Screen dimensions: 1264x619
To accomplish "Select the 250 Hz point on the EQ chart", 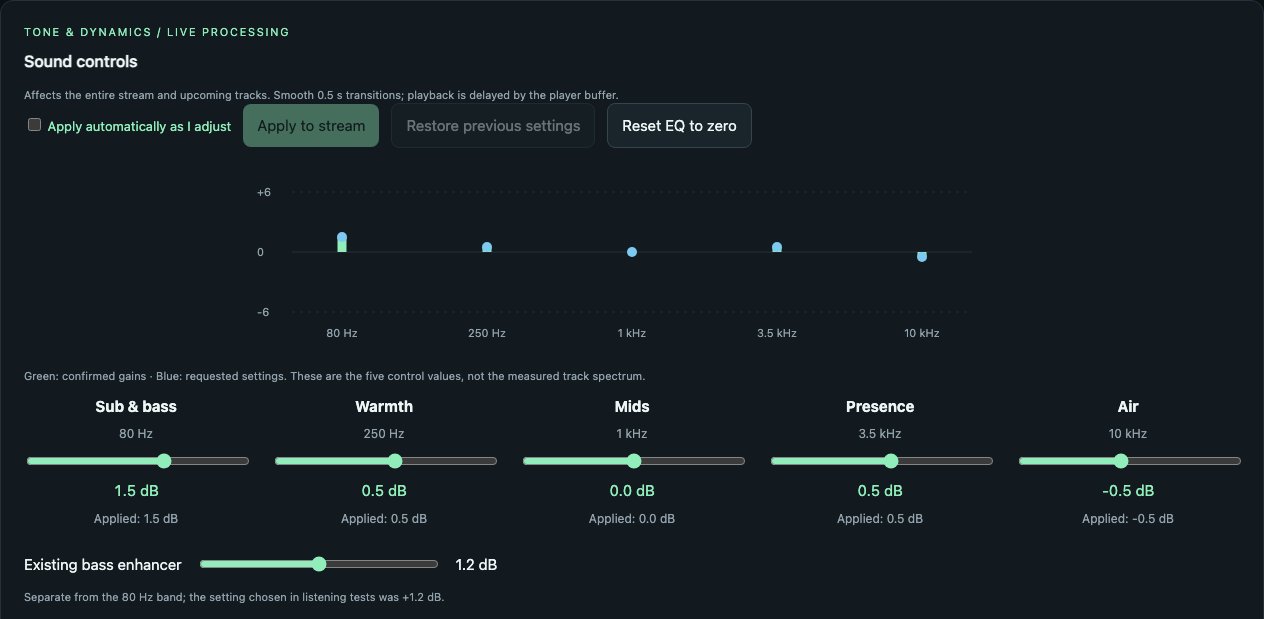I will (487, 247).
